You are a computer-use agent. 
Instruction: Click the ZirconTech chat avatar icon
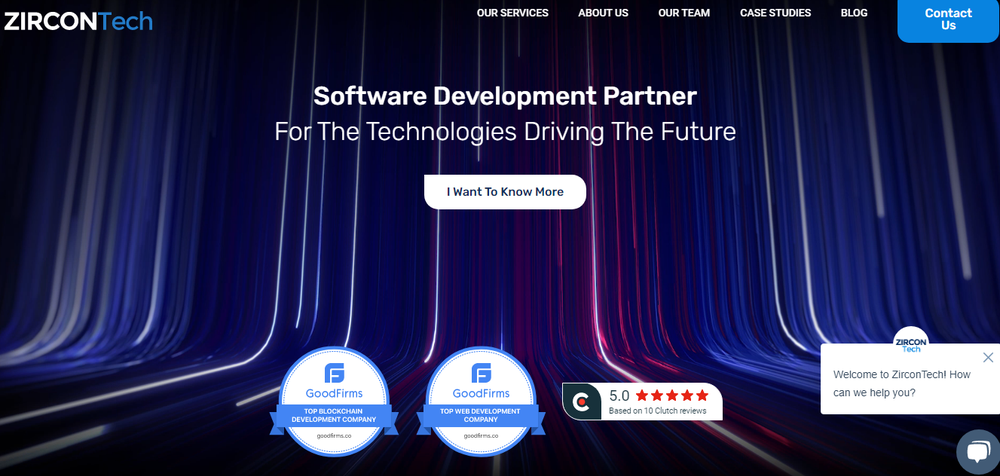click(x=911, y=343)
